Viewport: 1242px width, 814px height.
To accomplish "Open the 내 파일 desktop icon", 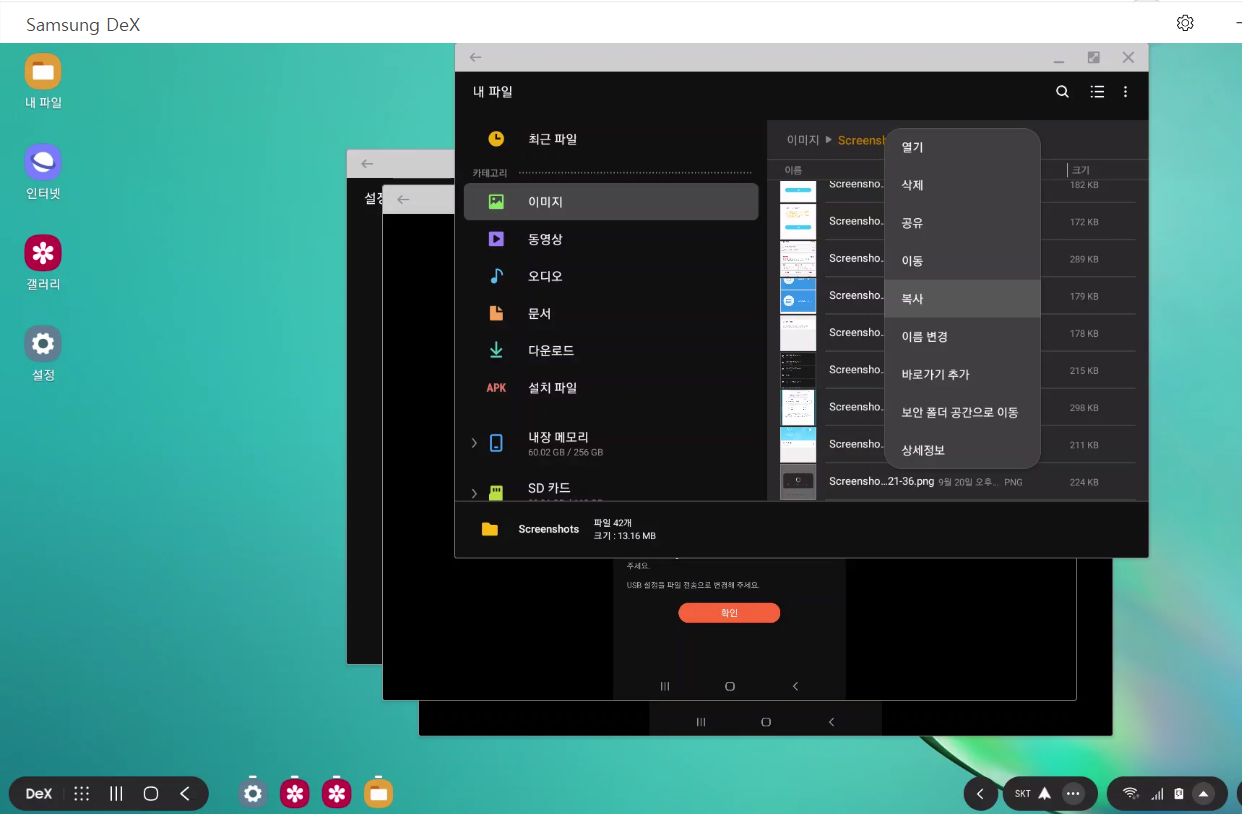I will point(43,81).
